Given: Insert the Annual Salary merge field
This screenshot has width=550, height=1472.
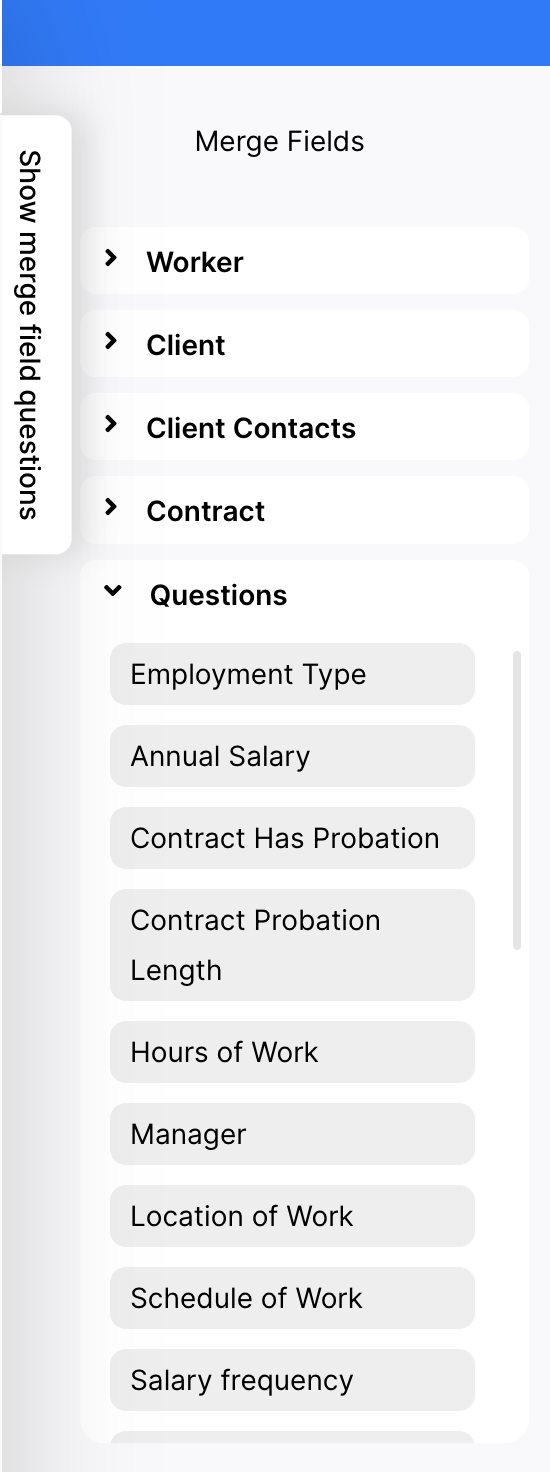Looking at the screenshot, I should click(x=292, y=756).
